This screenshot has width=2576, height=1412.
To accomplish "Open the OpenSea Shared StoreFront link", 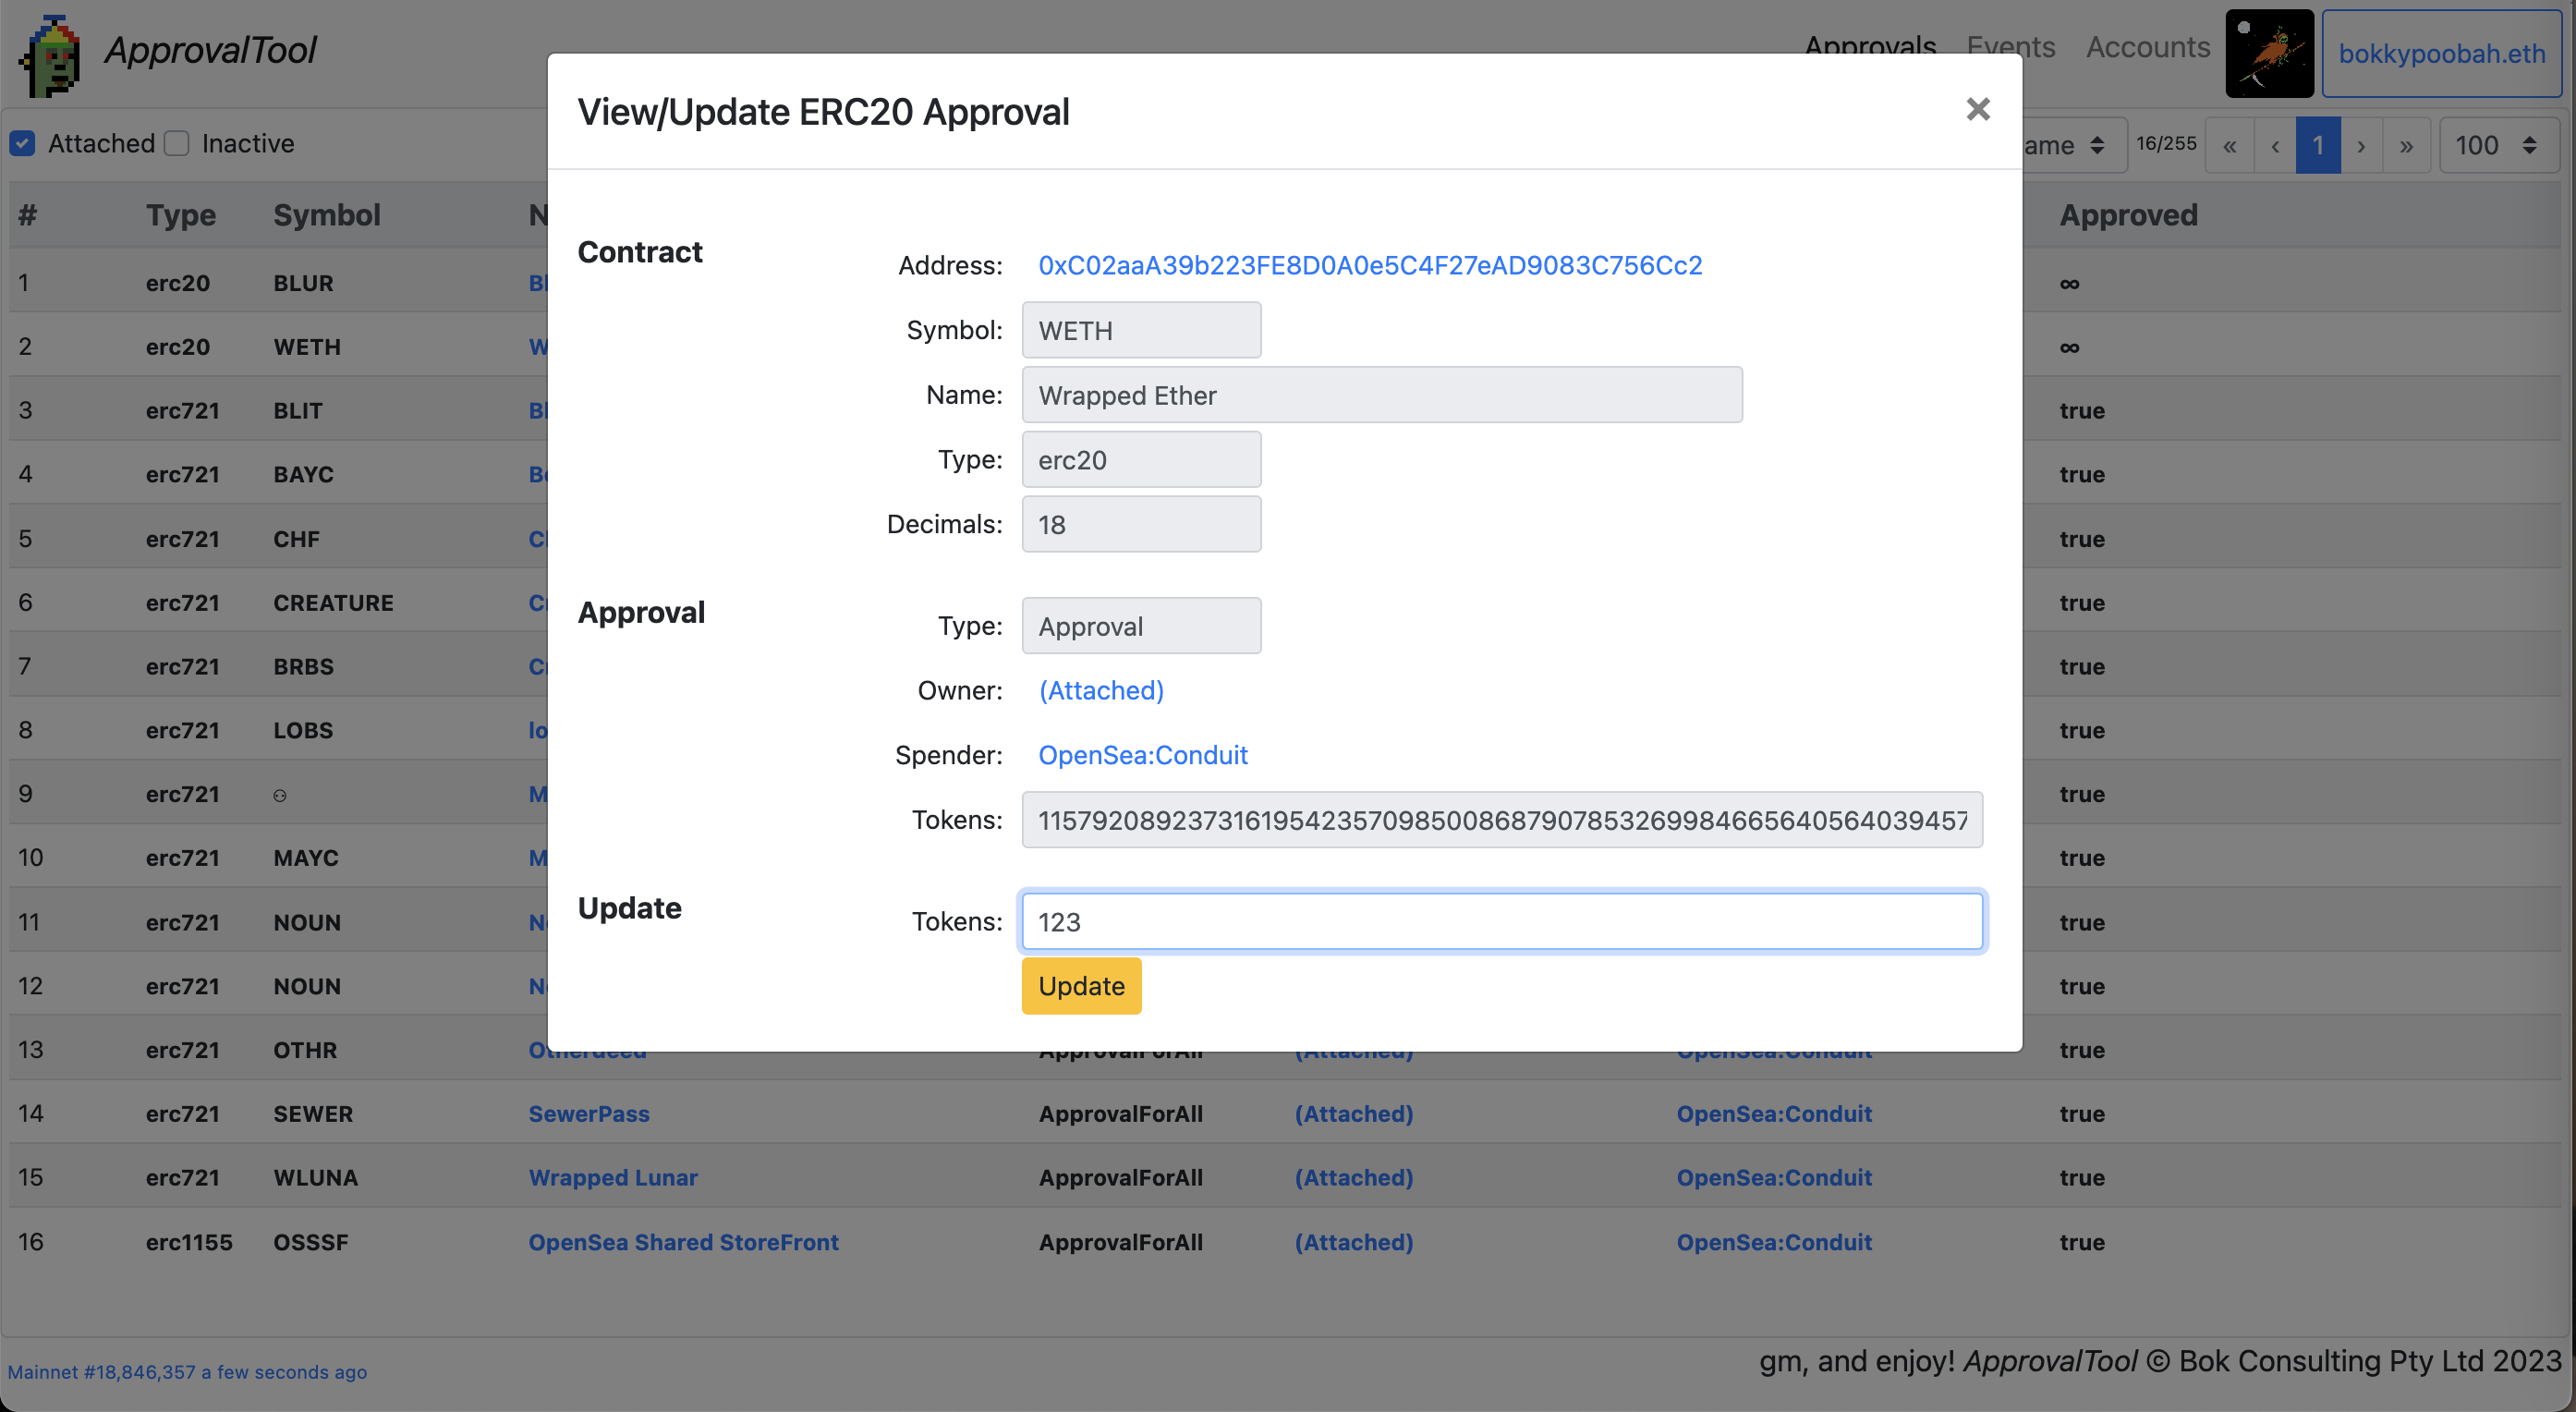I will 683,1242.
